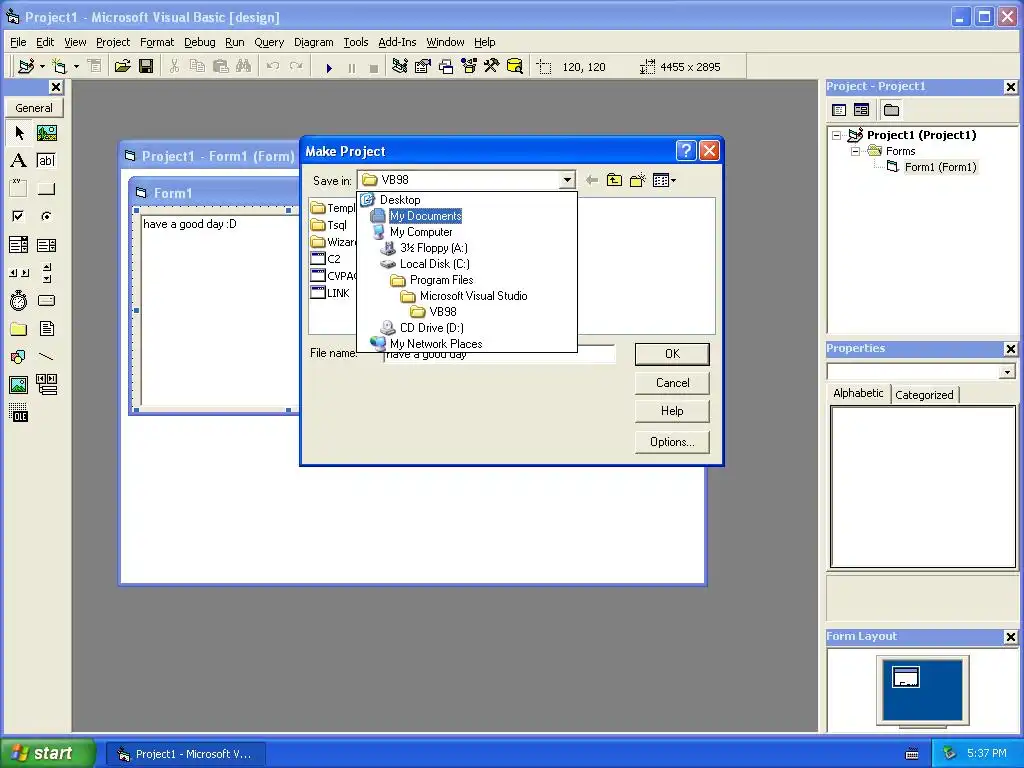Open the Data View Window icon
Screen dimensions: 1024x768
[x=515, y=67]
